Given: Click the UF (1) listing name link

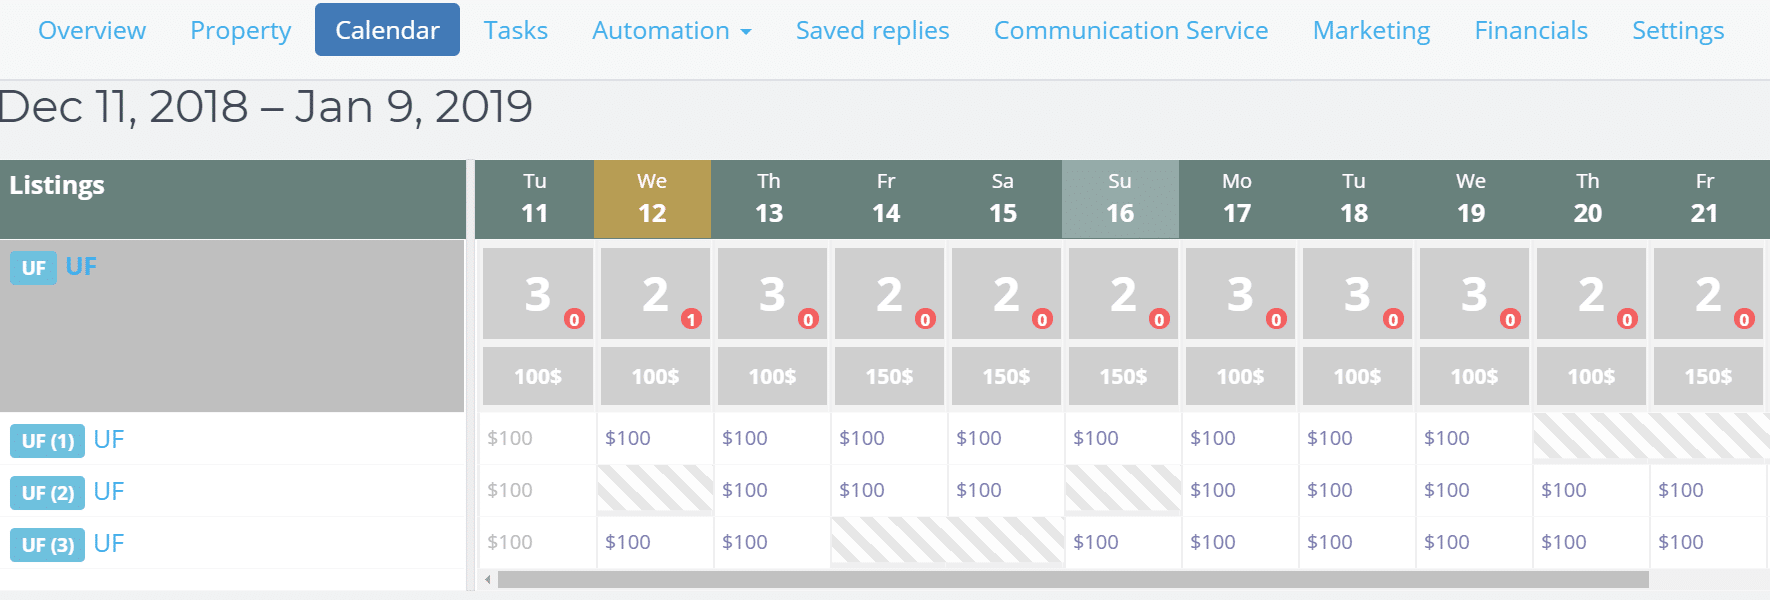Looking at the screenshot, I should [x=109, y=440].
